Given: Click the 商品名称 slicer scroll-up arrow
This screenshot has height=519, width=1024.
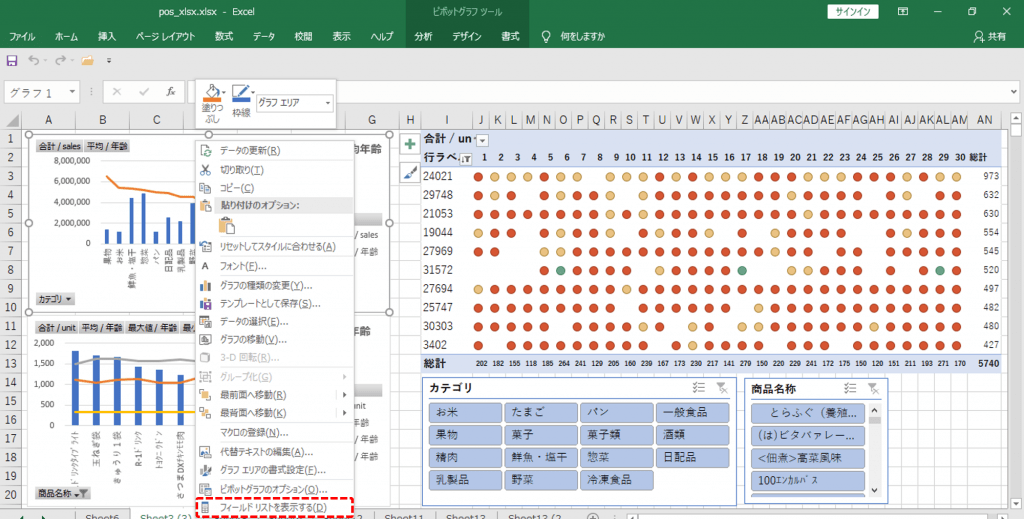Looking at the screenshot, I should [875, 410].
